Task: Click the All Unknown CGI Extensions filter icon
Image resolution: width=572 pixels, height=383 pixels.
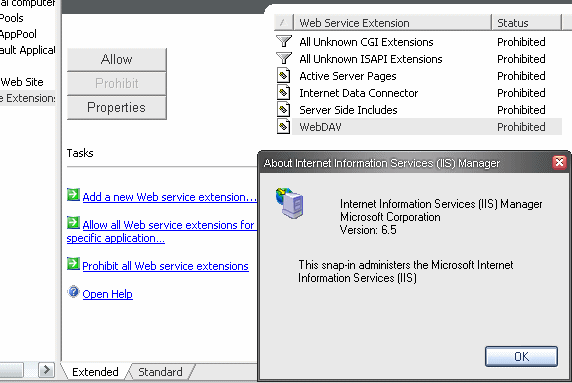Action: (284, 41)
